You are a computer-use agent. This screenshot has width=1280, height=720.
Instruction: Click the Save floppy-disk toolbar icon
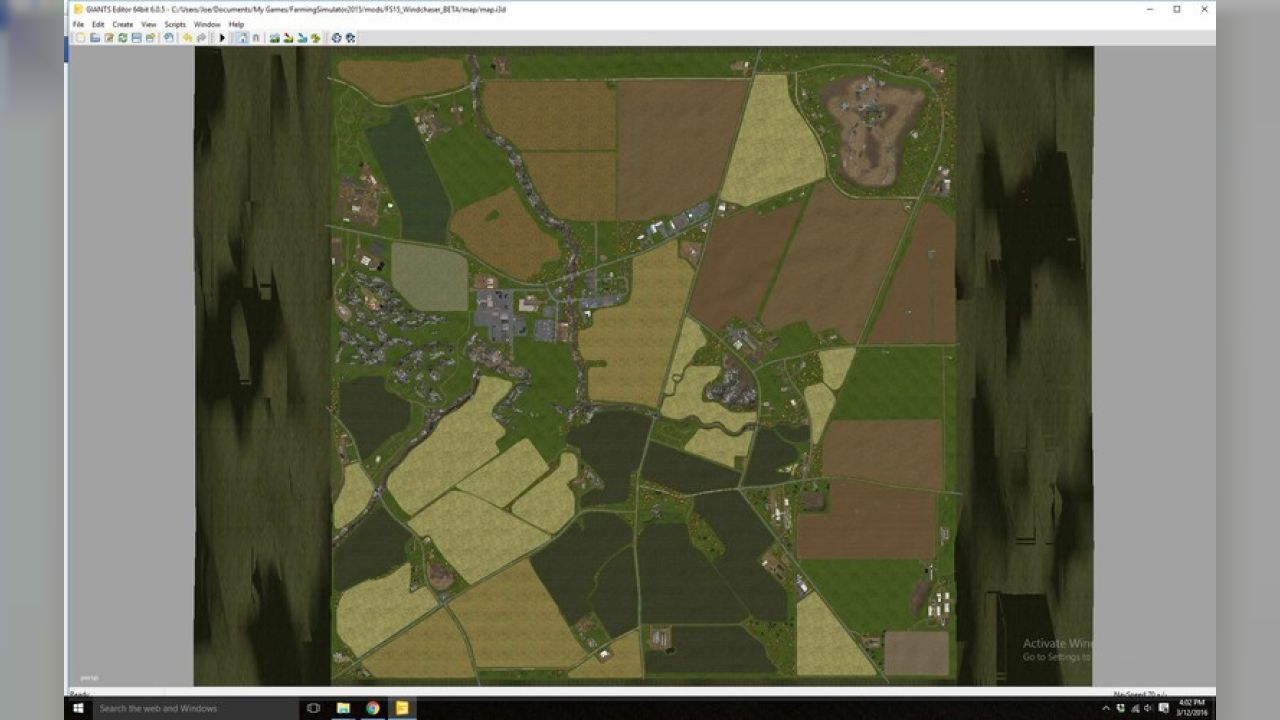[x=136, y=38]
